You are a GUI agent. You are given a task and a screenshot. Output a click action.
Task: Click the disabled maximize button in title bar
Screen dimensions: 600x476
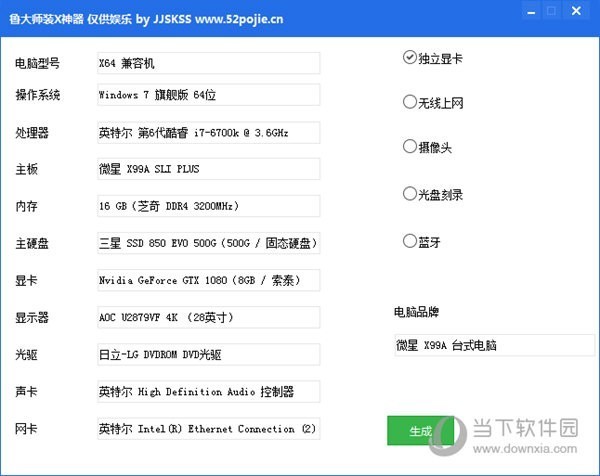(551, 11)
